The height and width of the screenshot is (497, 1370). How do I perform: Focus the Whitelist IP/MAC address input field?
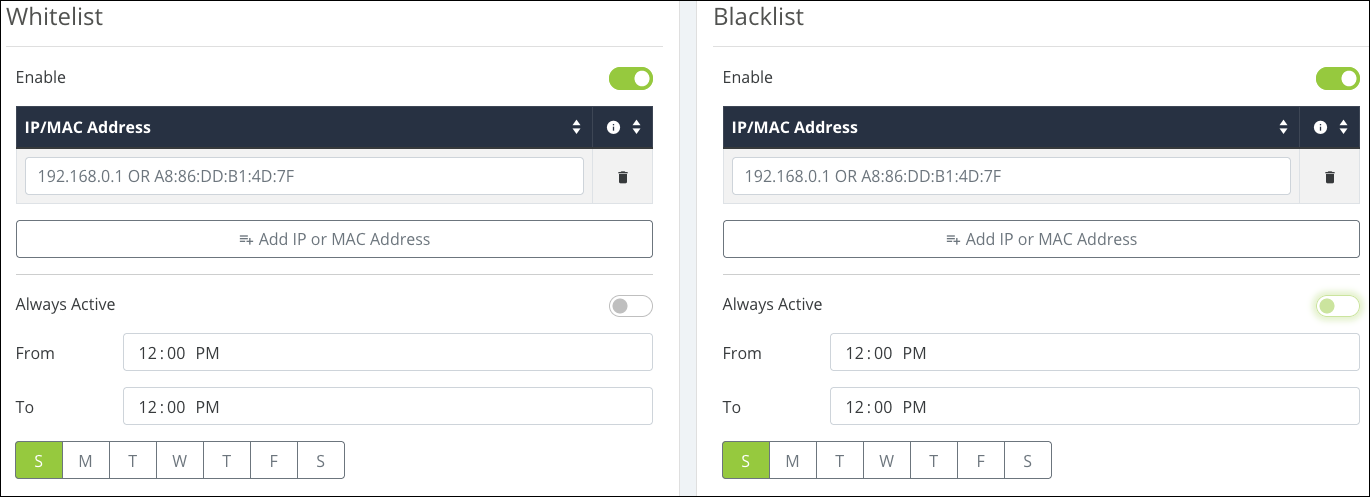click(304, 176)
